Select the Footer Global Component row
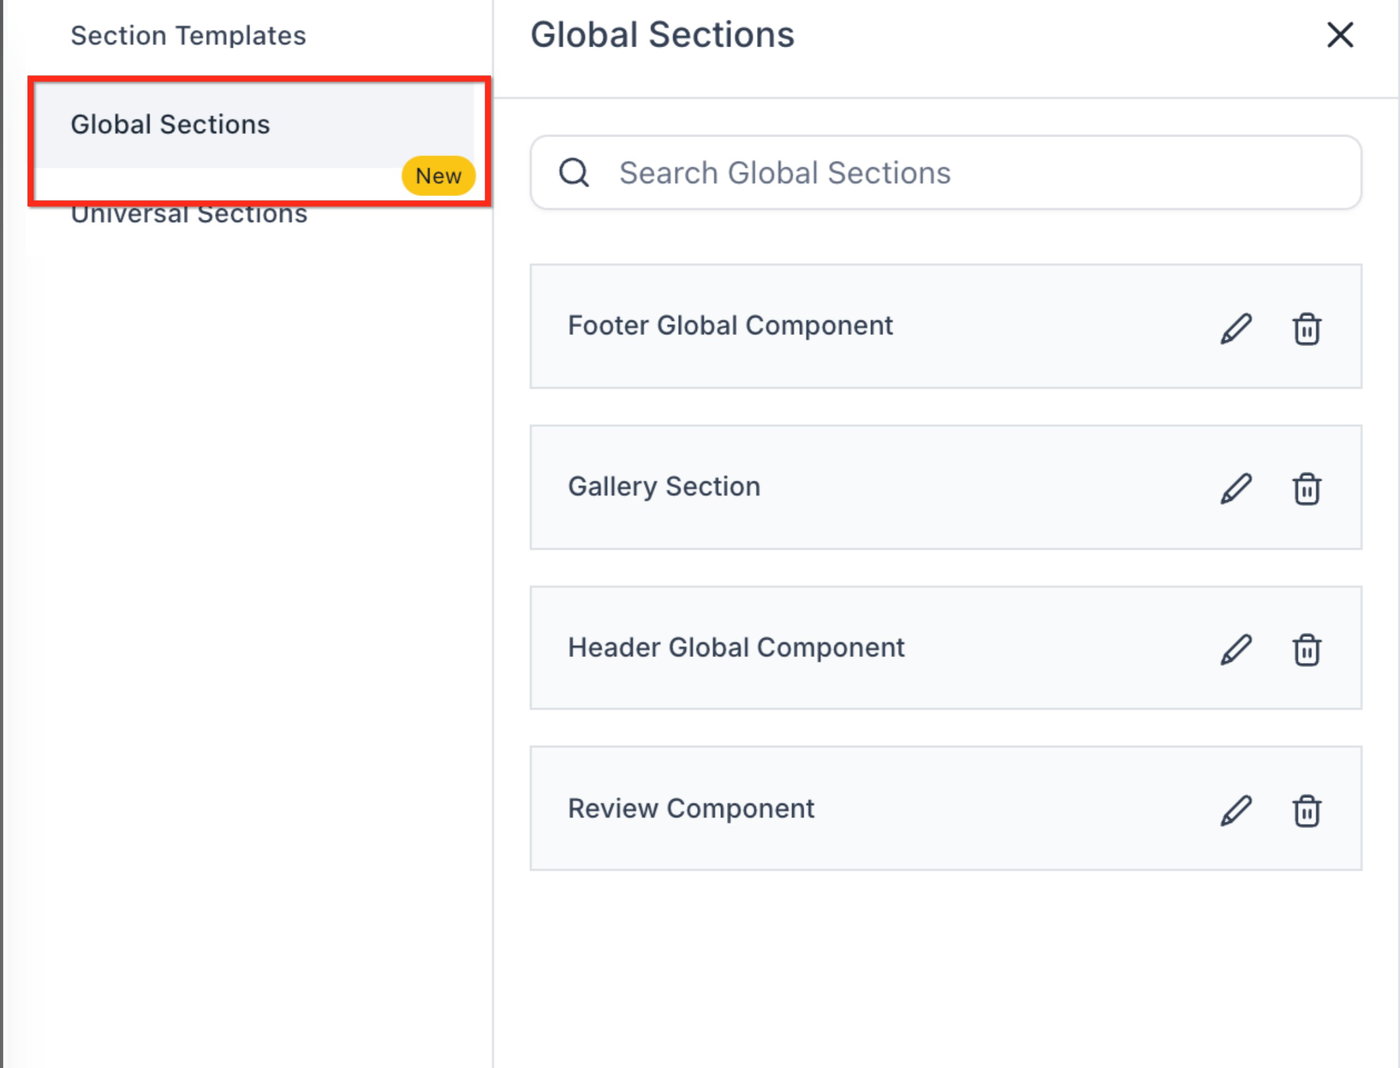The image size is (1400, 1068). [x=730, y=326]
